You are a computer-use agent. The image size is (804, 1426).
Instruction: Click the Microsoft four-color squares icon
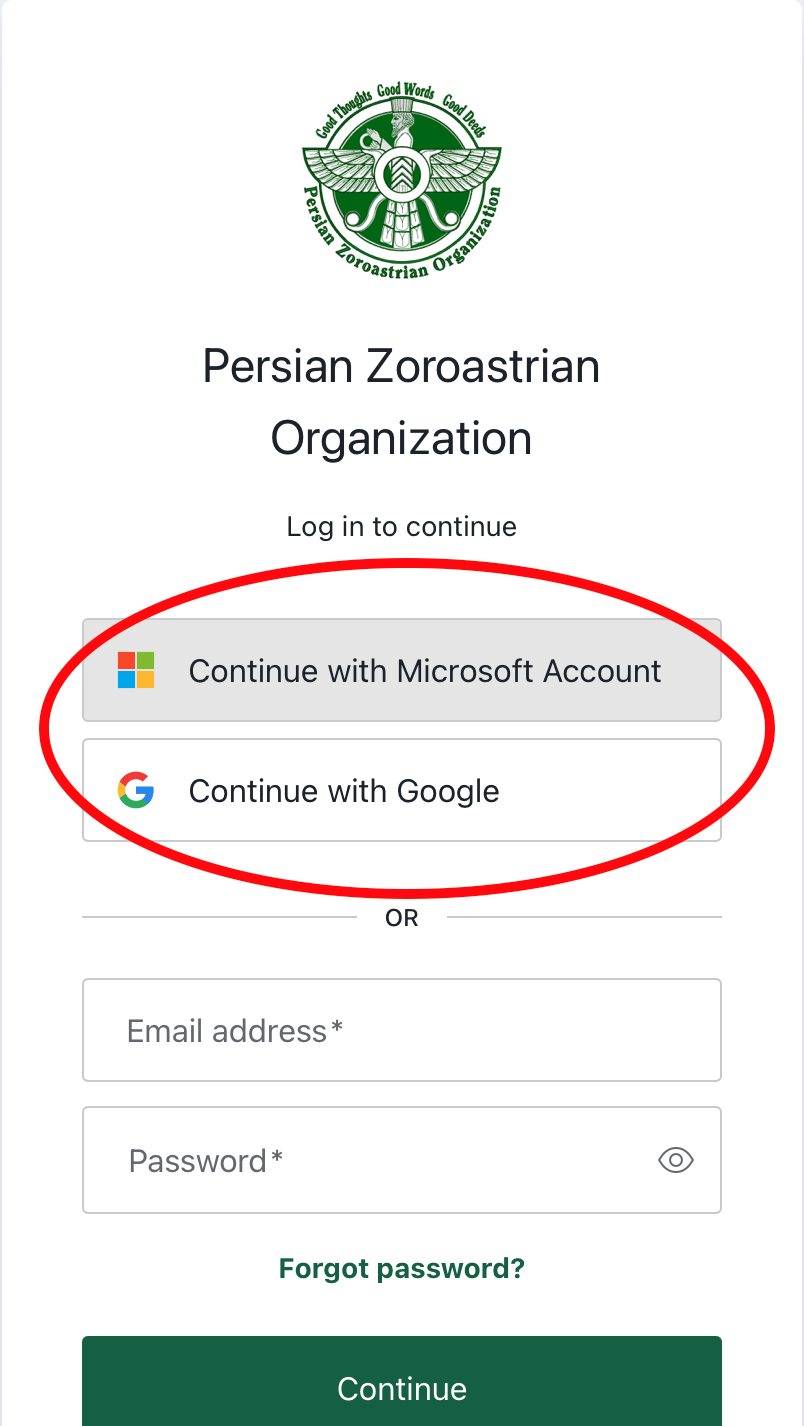[x=136, y=670]
